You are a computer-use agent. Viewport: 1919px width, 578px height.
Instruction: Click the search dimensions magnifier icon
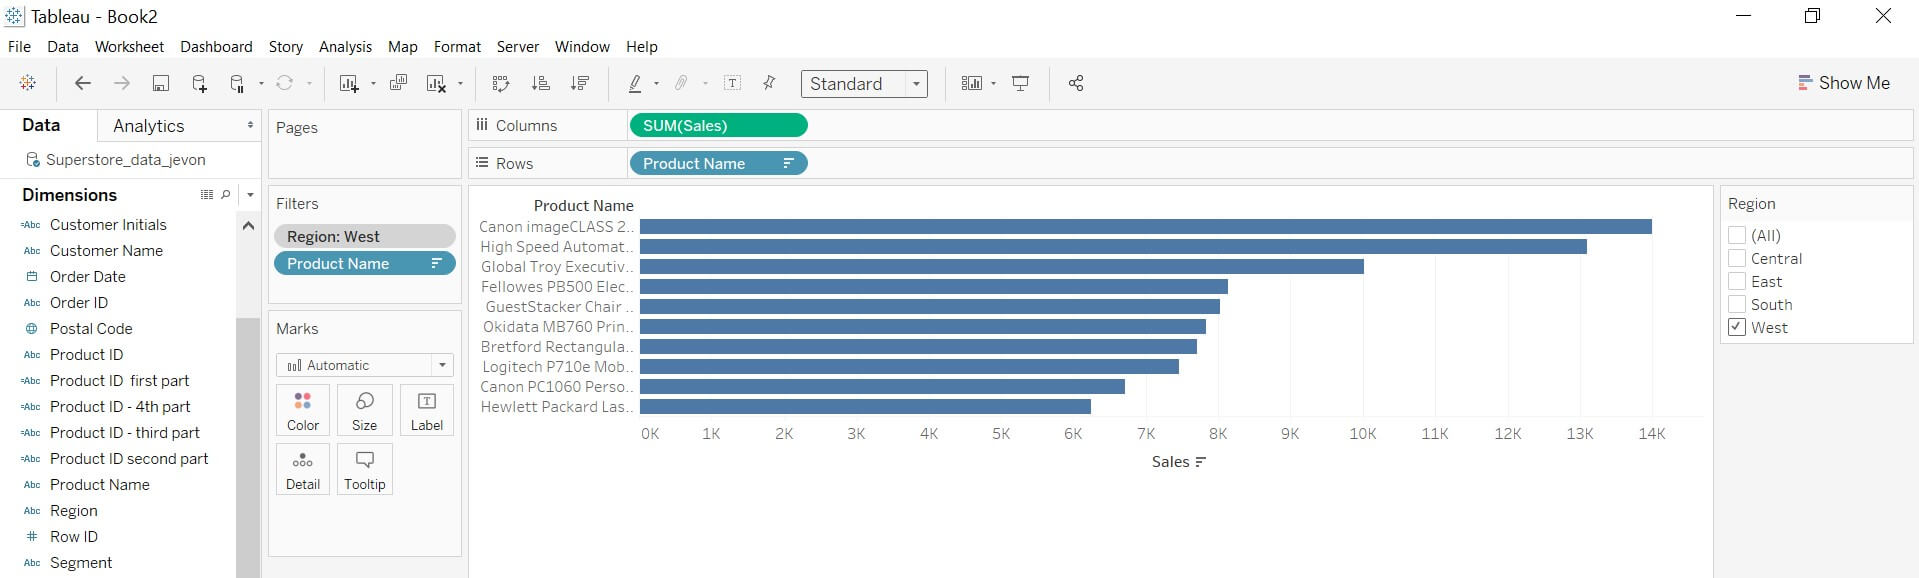[226, 195]
